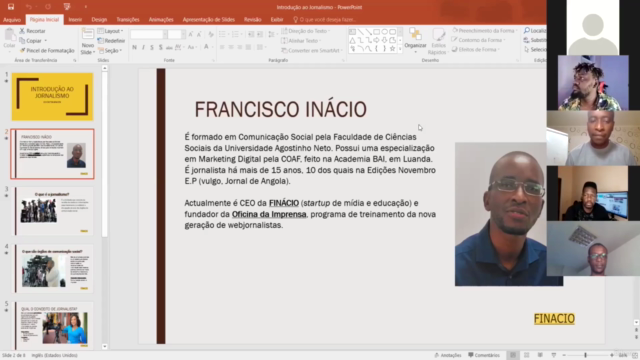The width and height of the screenshot is (640, 360).
Task: Click the Save icon in the title bar
Action: pos(11,7)
